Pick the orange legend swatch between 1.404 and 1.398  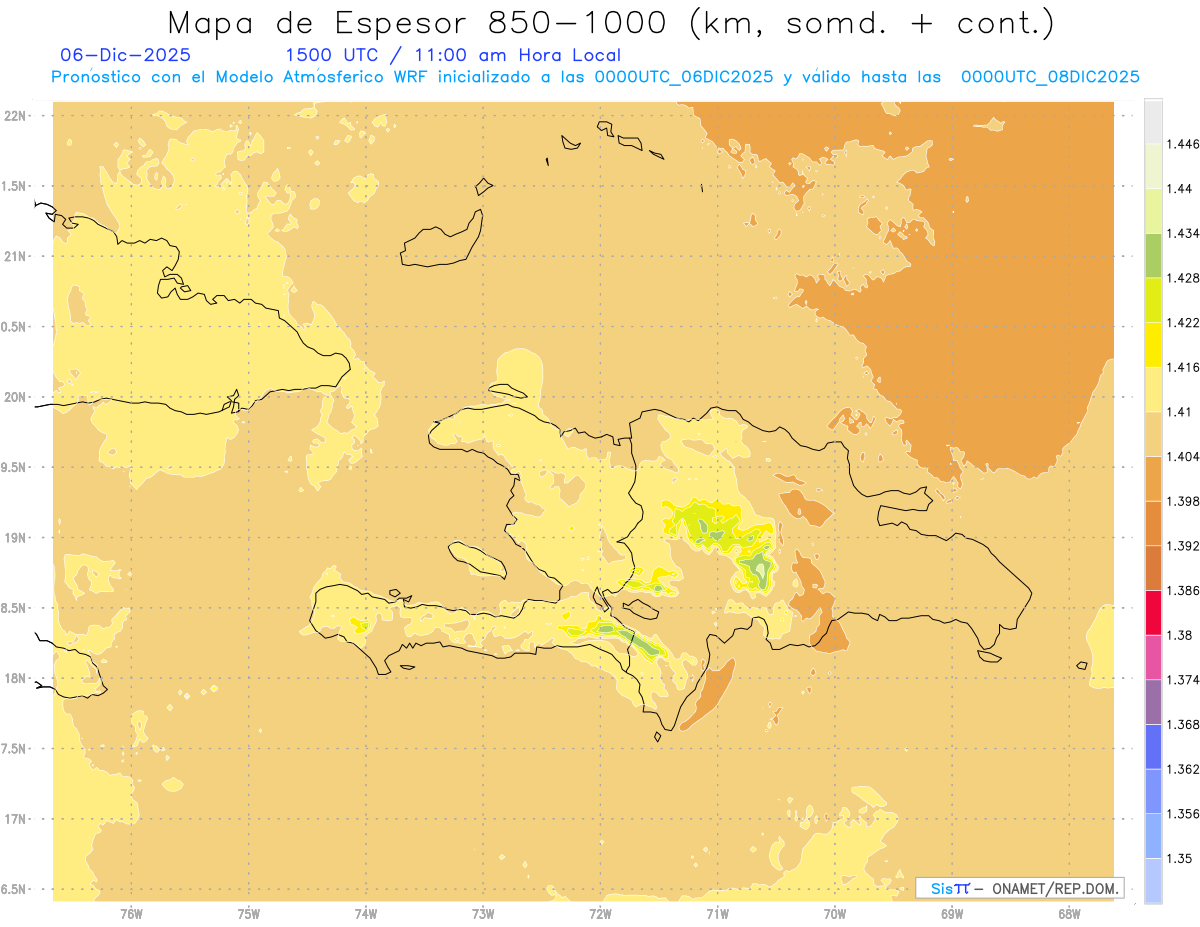(1153, 478)
